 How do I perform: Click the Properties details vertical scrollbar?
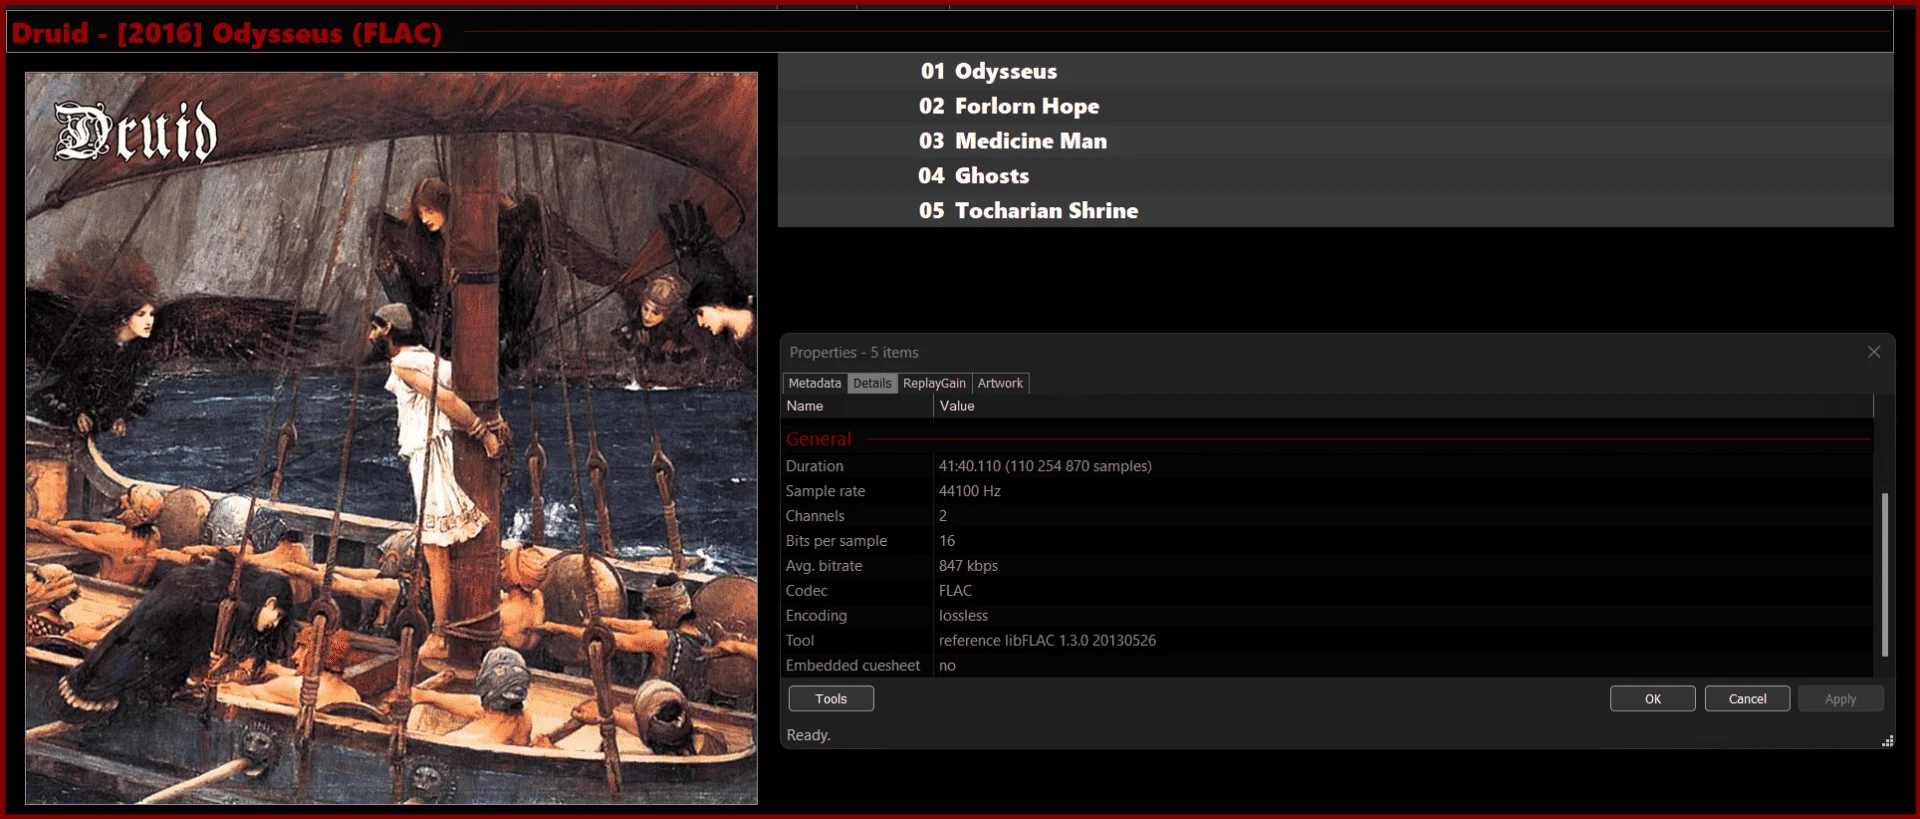(x=1885, y=574)
